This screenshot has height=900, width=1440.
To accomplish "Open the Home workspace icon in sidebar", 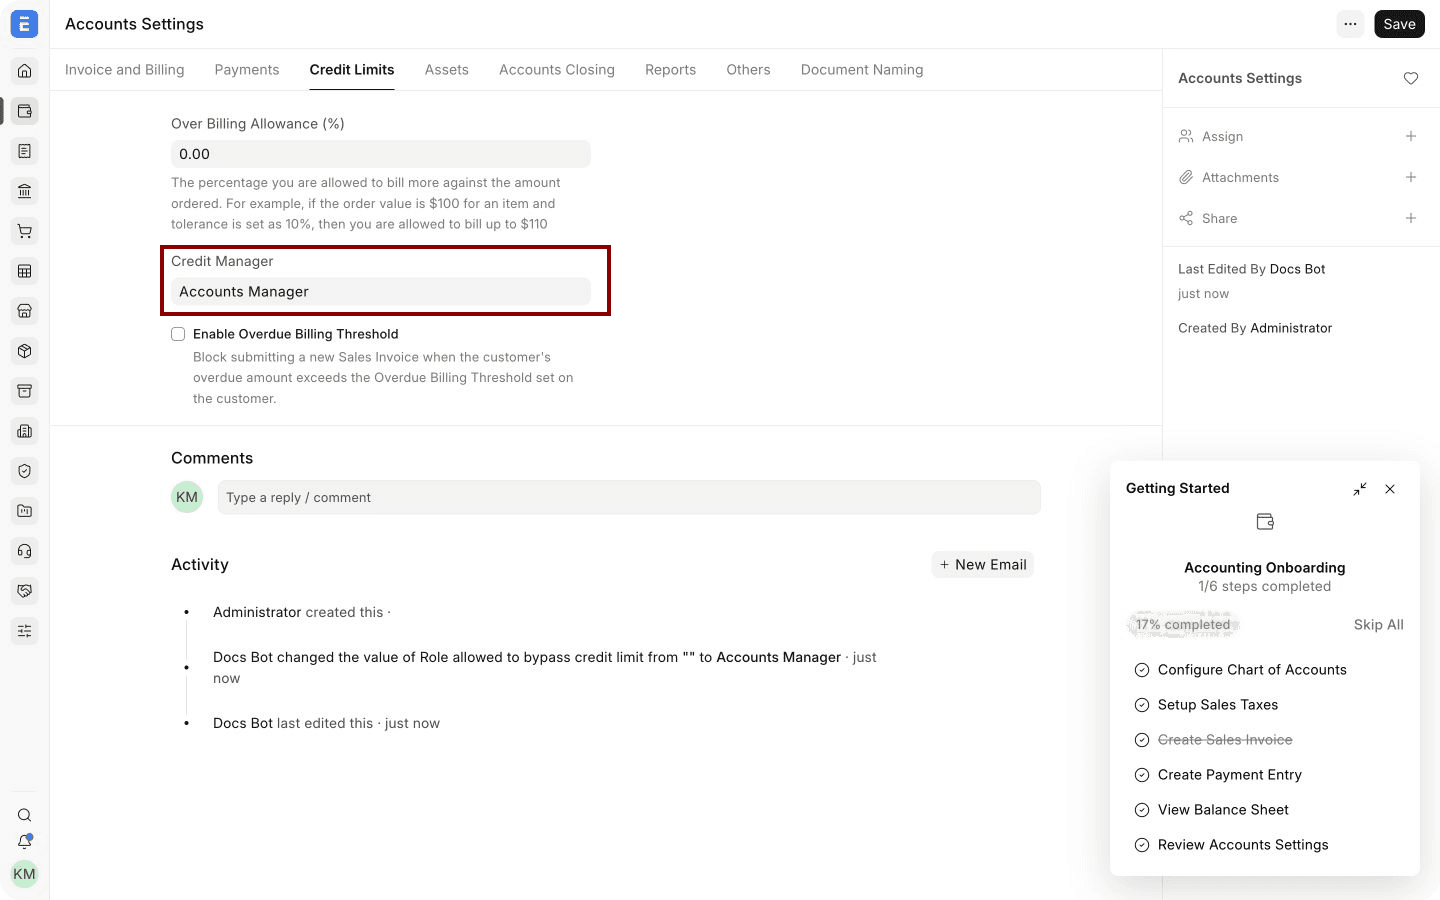I will pyautogui.click(x=25, y=71).
